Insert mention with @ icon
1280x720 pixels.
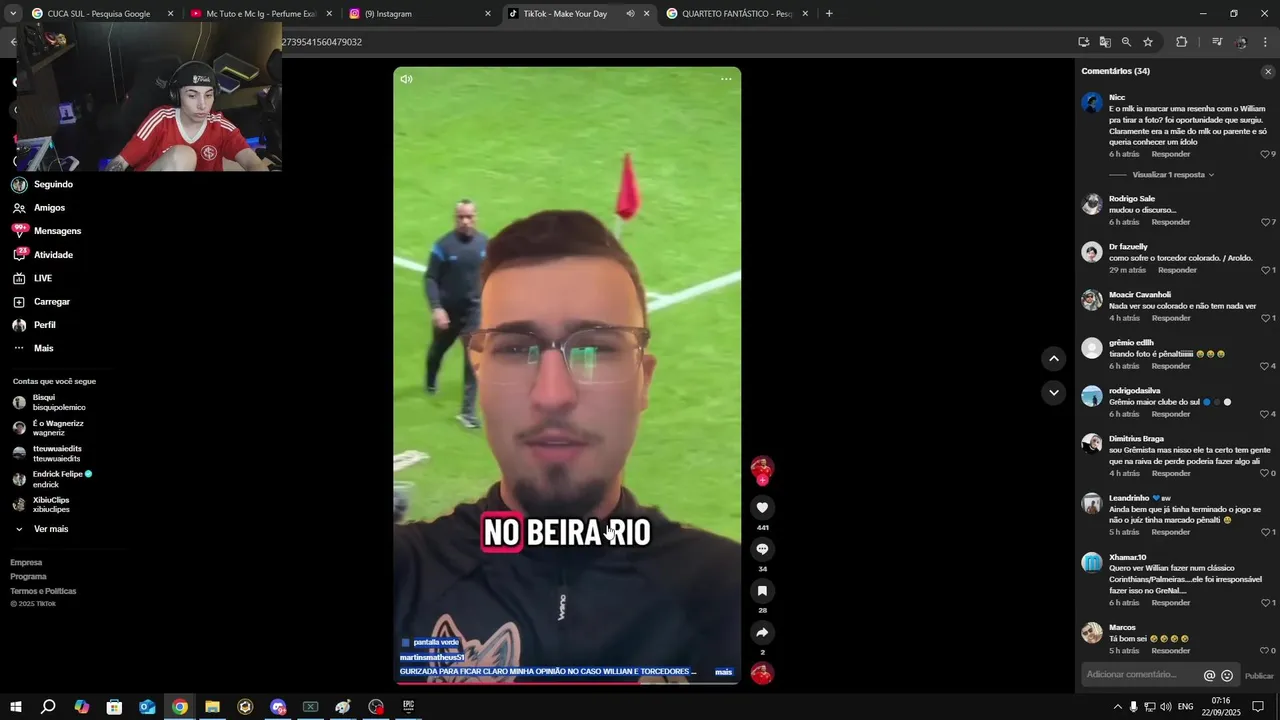point(1209,676)
